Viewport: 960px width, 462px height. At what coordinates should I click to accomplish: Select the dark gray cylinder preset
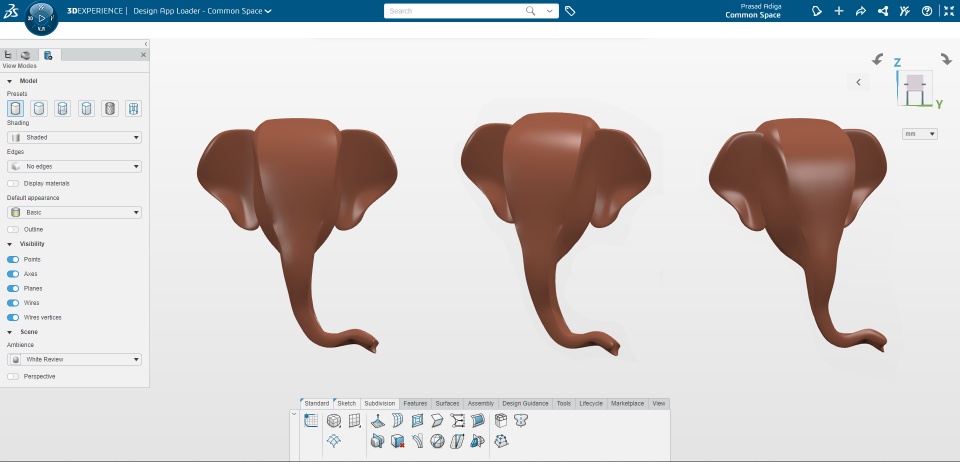tap(110, 108)
